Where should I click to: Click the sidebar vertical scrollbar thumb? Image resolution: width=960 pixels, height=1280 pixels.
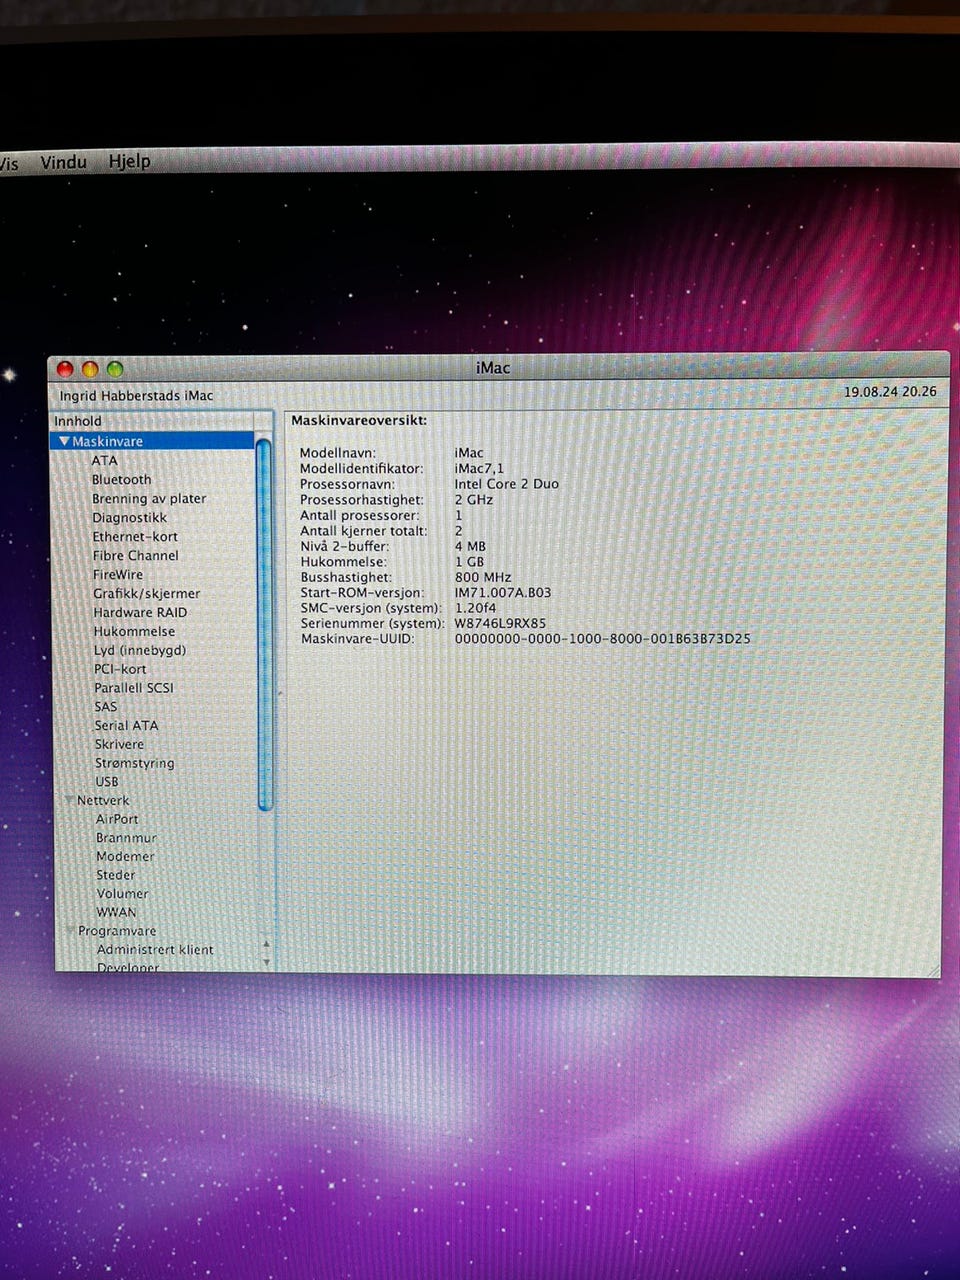point(265,620)
